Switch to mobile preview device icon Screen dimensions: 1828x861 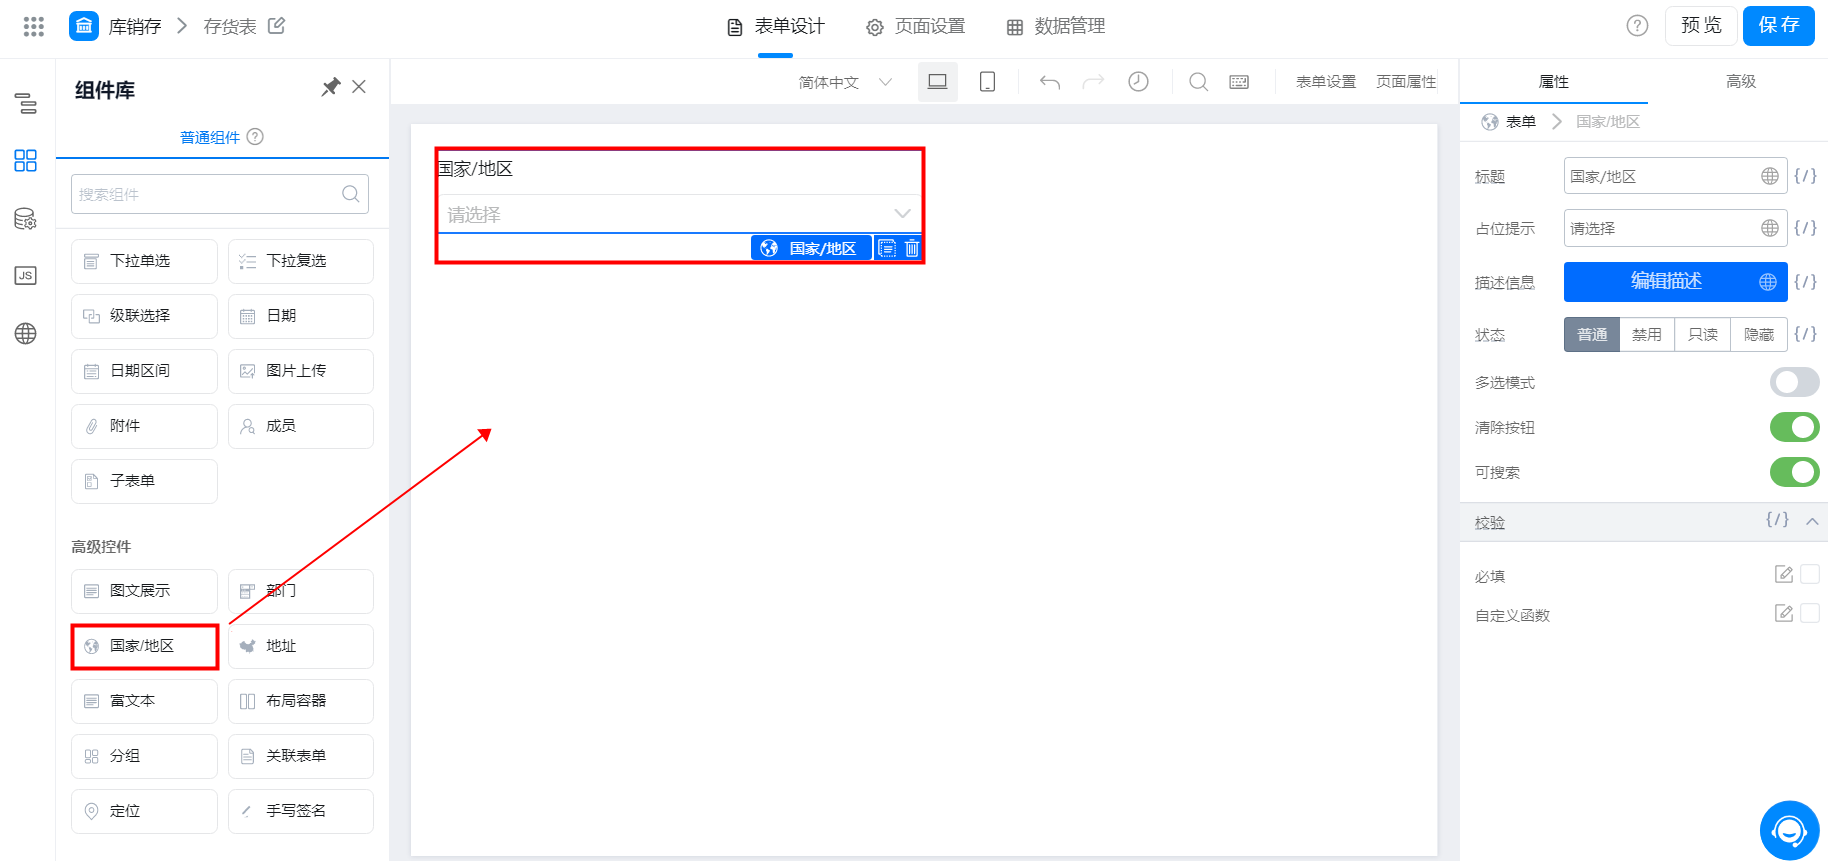[x=987, y=82]
